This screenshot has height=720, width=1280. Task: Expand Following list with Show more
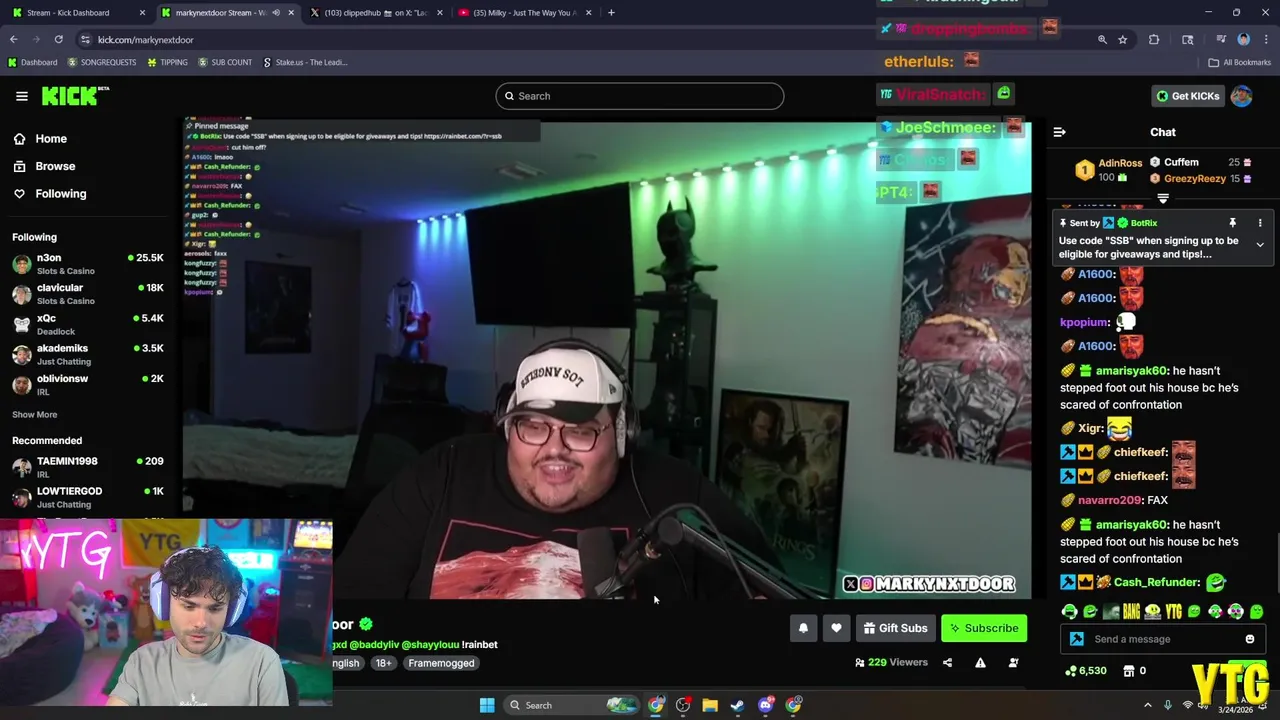coord(34,414)
